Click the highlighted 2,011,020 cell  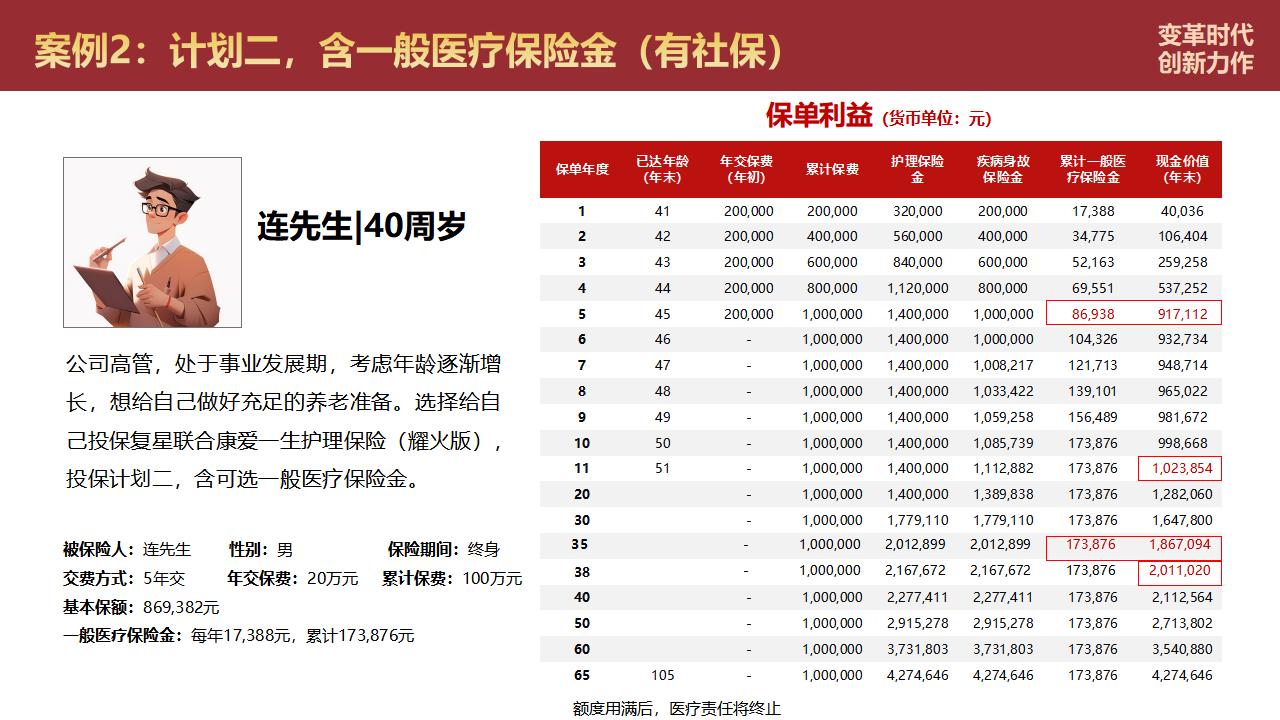pos(1180,571)
